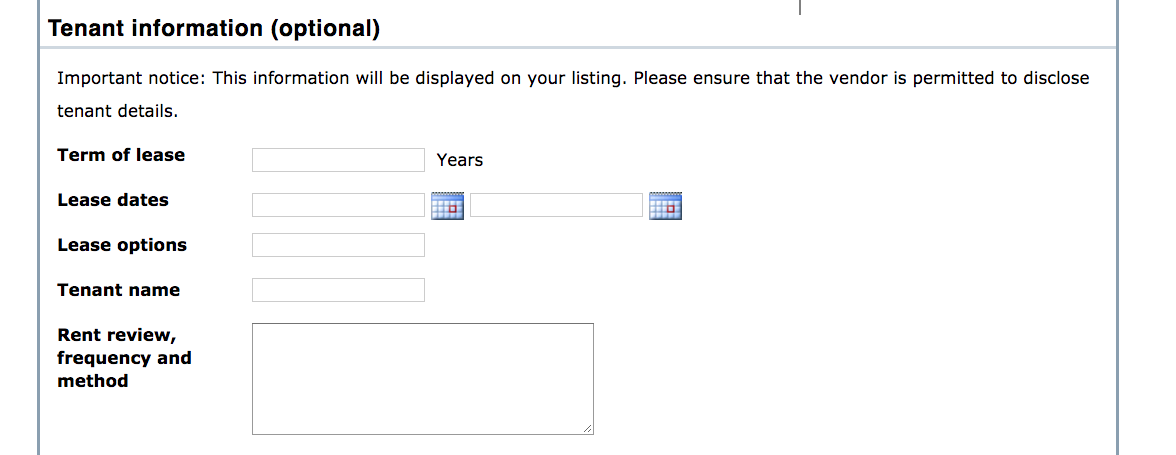Click into the Tenant name field

[338, 290]
